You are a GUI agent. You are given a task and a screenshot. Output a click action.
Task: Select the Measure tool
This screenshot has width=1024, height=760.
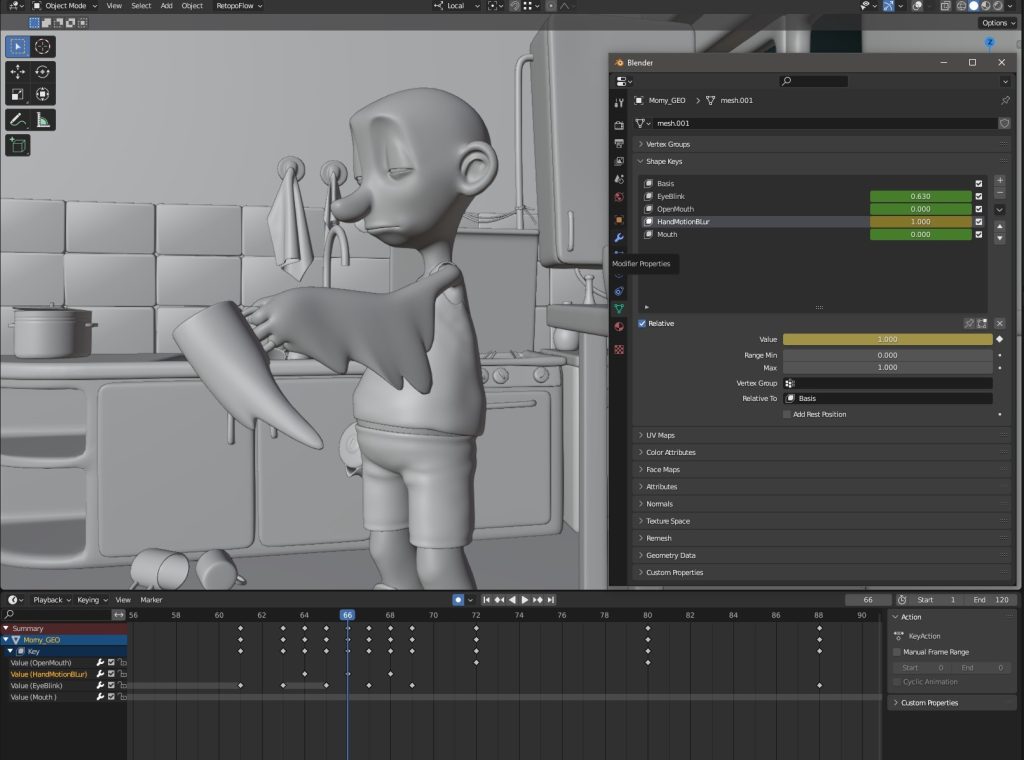(x=42, y=119)
